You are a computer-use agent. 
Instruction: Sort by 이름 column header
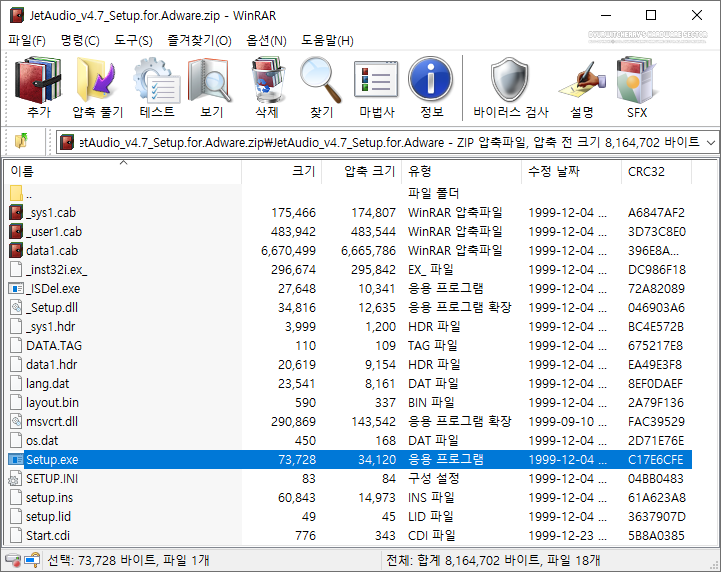click(x=122, y=172)
